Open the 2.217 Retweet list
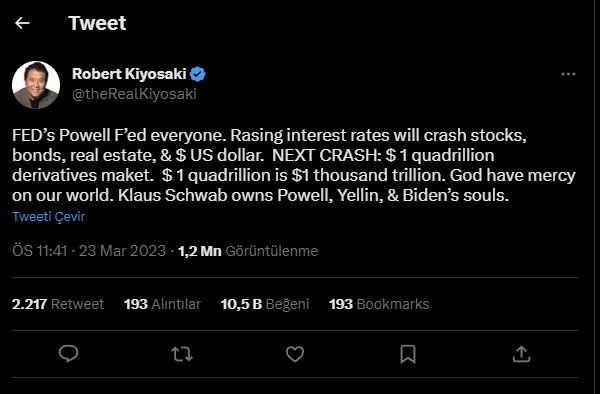600x394 pixels. tap(58, 304)
